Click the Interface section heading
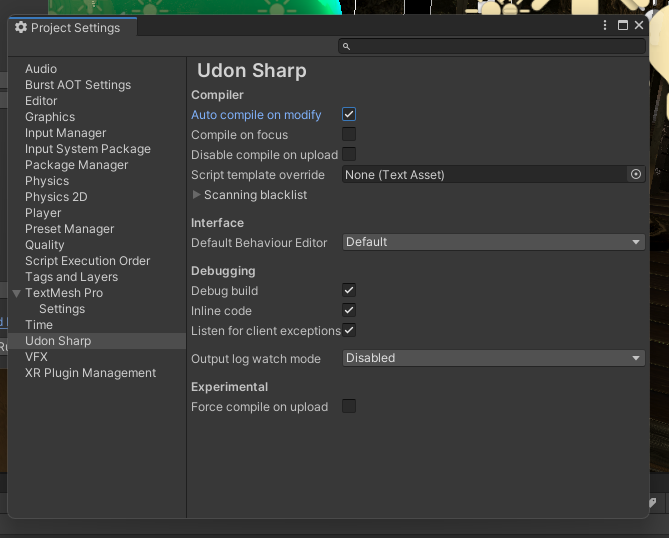 pos(217,223)
